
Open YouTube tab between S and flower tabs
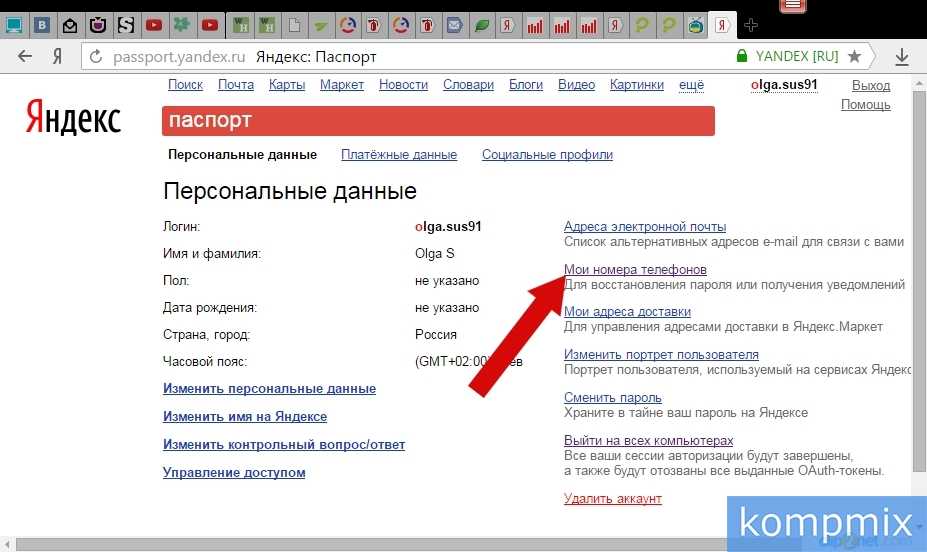coord(154,25)
